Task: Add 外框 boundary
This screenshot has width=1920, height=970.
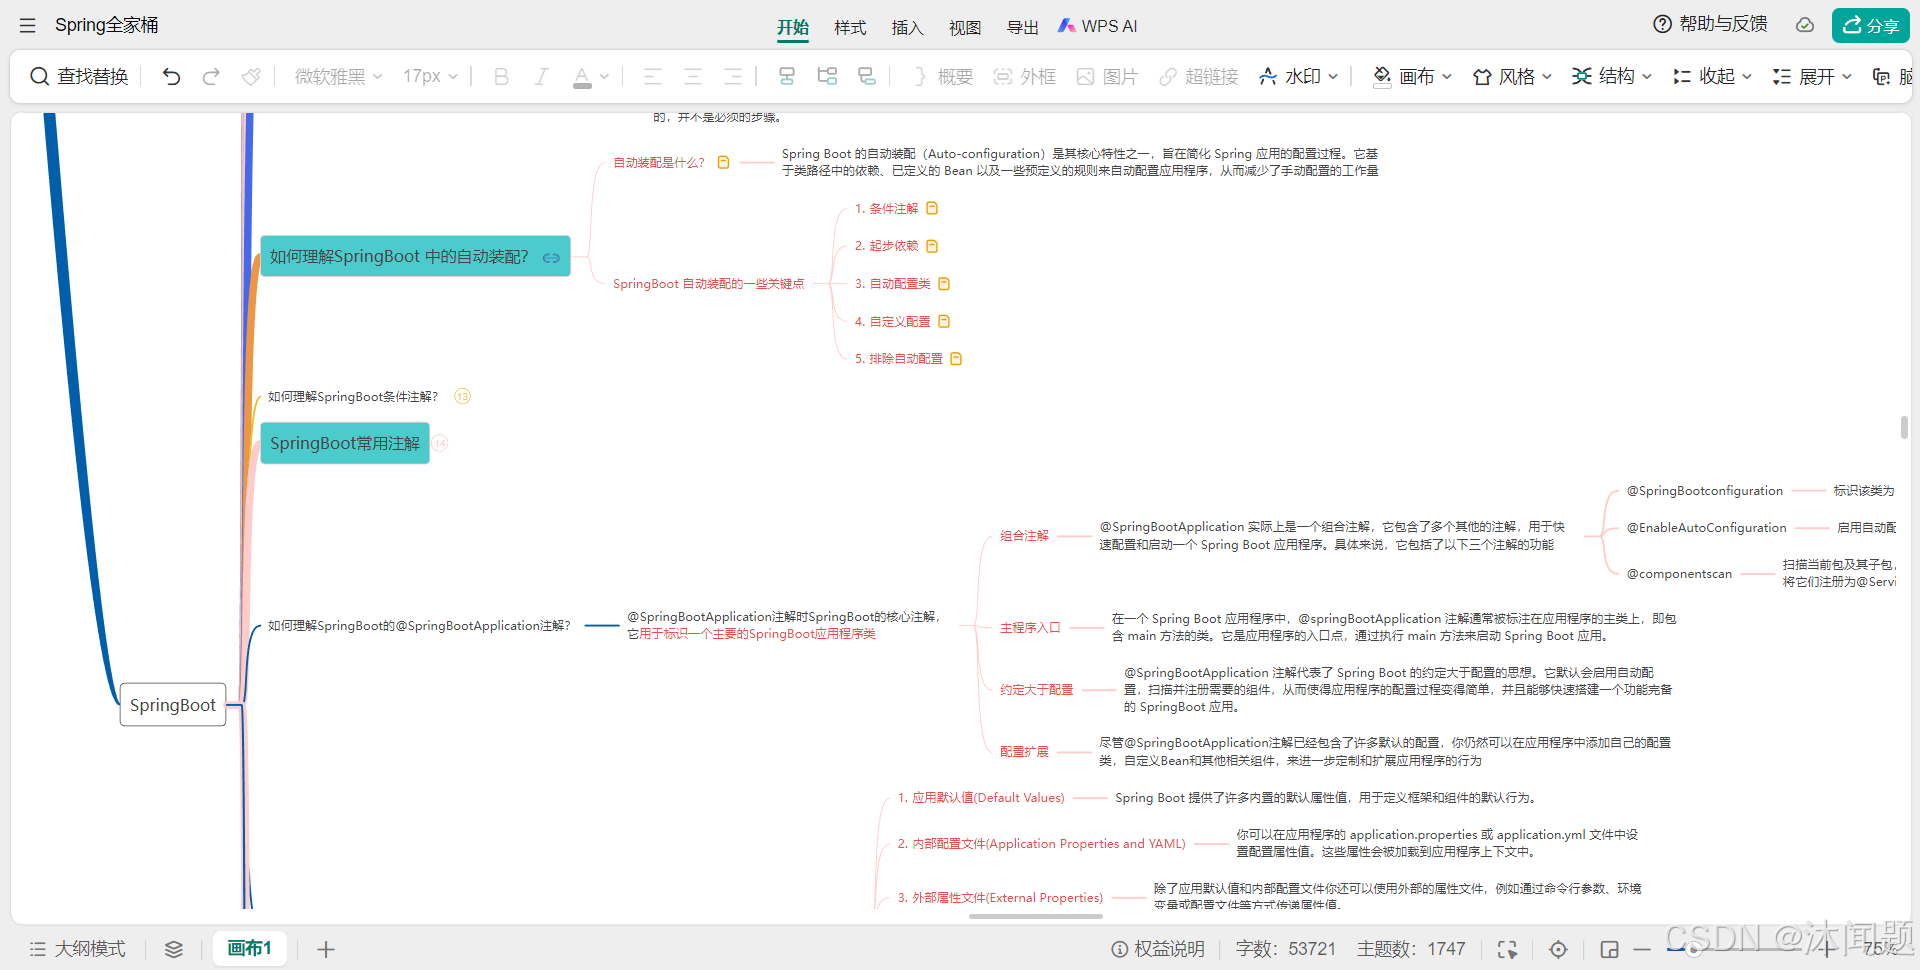Action: 1025,76
